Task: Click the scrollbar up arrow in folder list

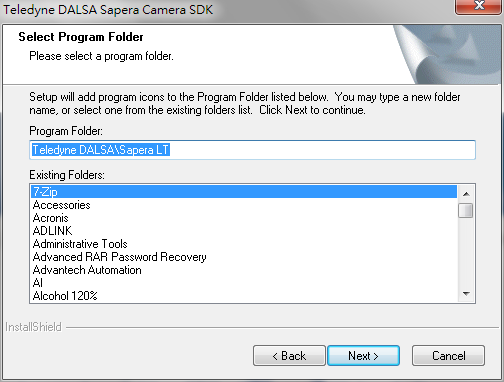Action: [466, 193]
